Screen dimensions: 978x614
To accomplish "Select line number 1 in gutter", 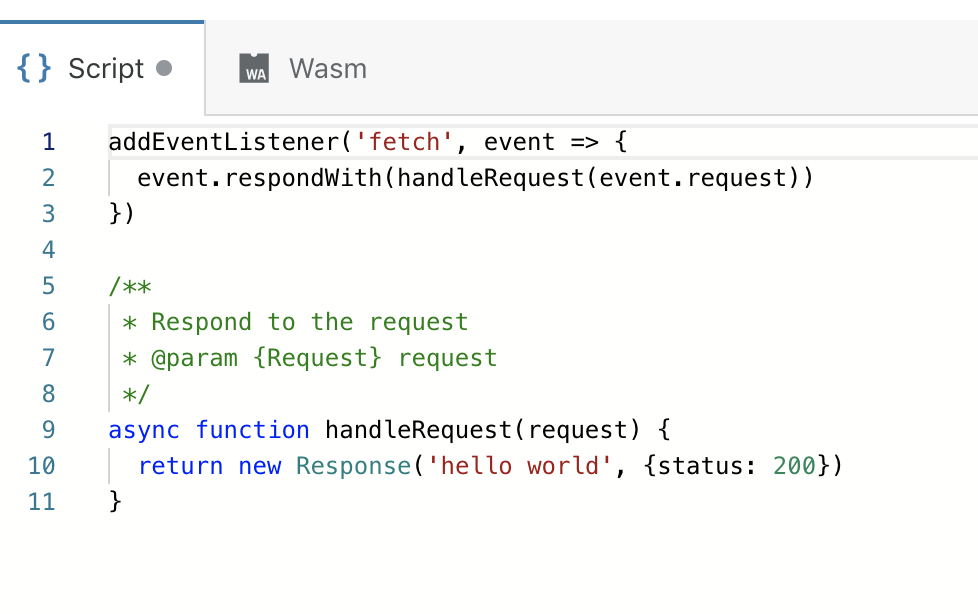I will coord(49,142).
